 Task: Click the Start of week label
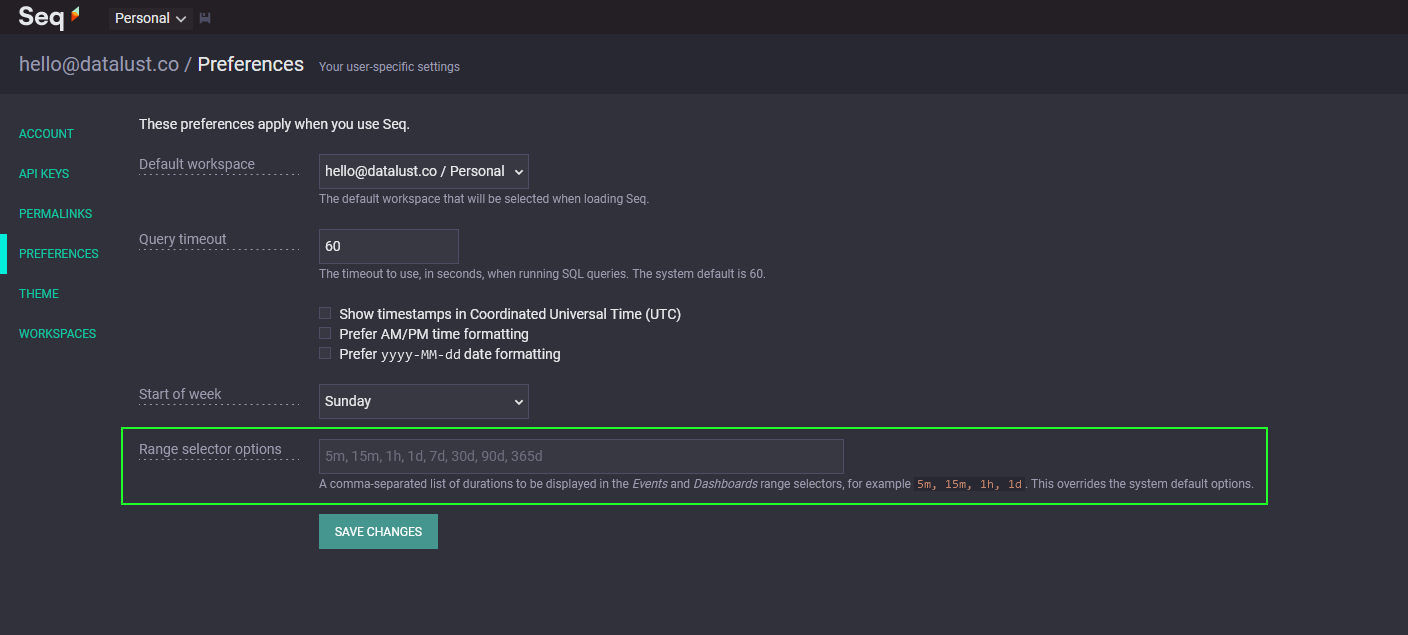(180, 394)
